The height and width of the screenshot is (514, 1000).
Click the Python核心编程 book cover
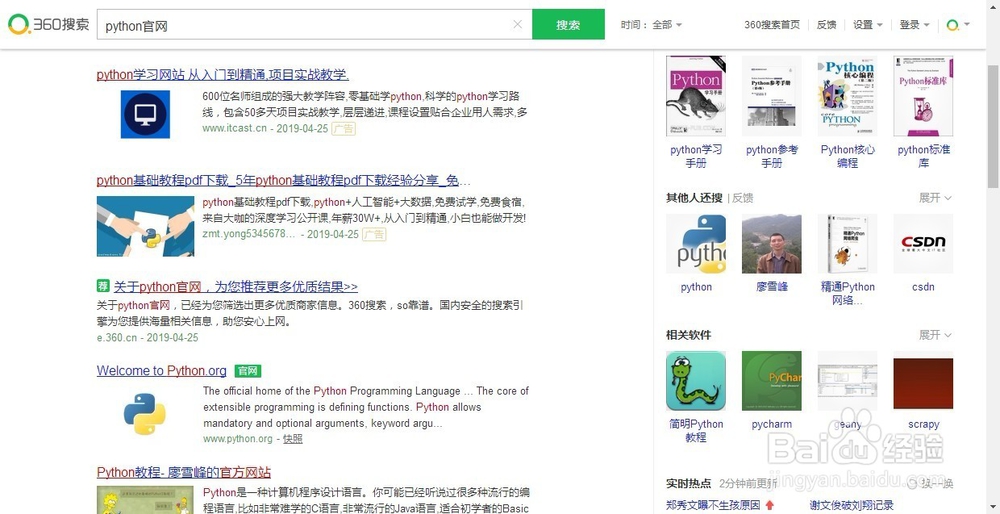tap(848, 96)
